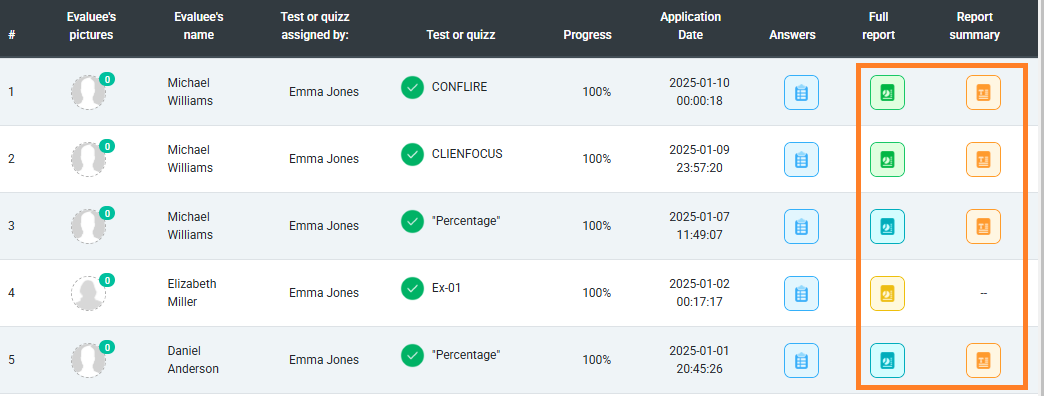Click Elizabeth Miller's profile picture

tap(89, 294)
